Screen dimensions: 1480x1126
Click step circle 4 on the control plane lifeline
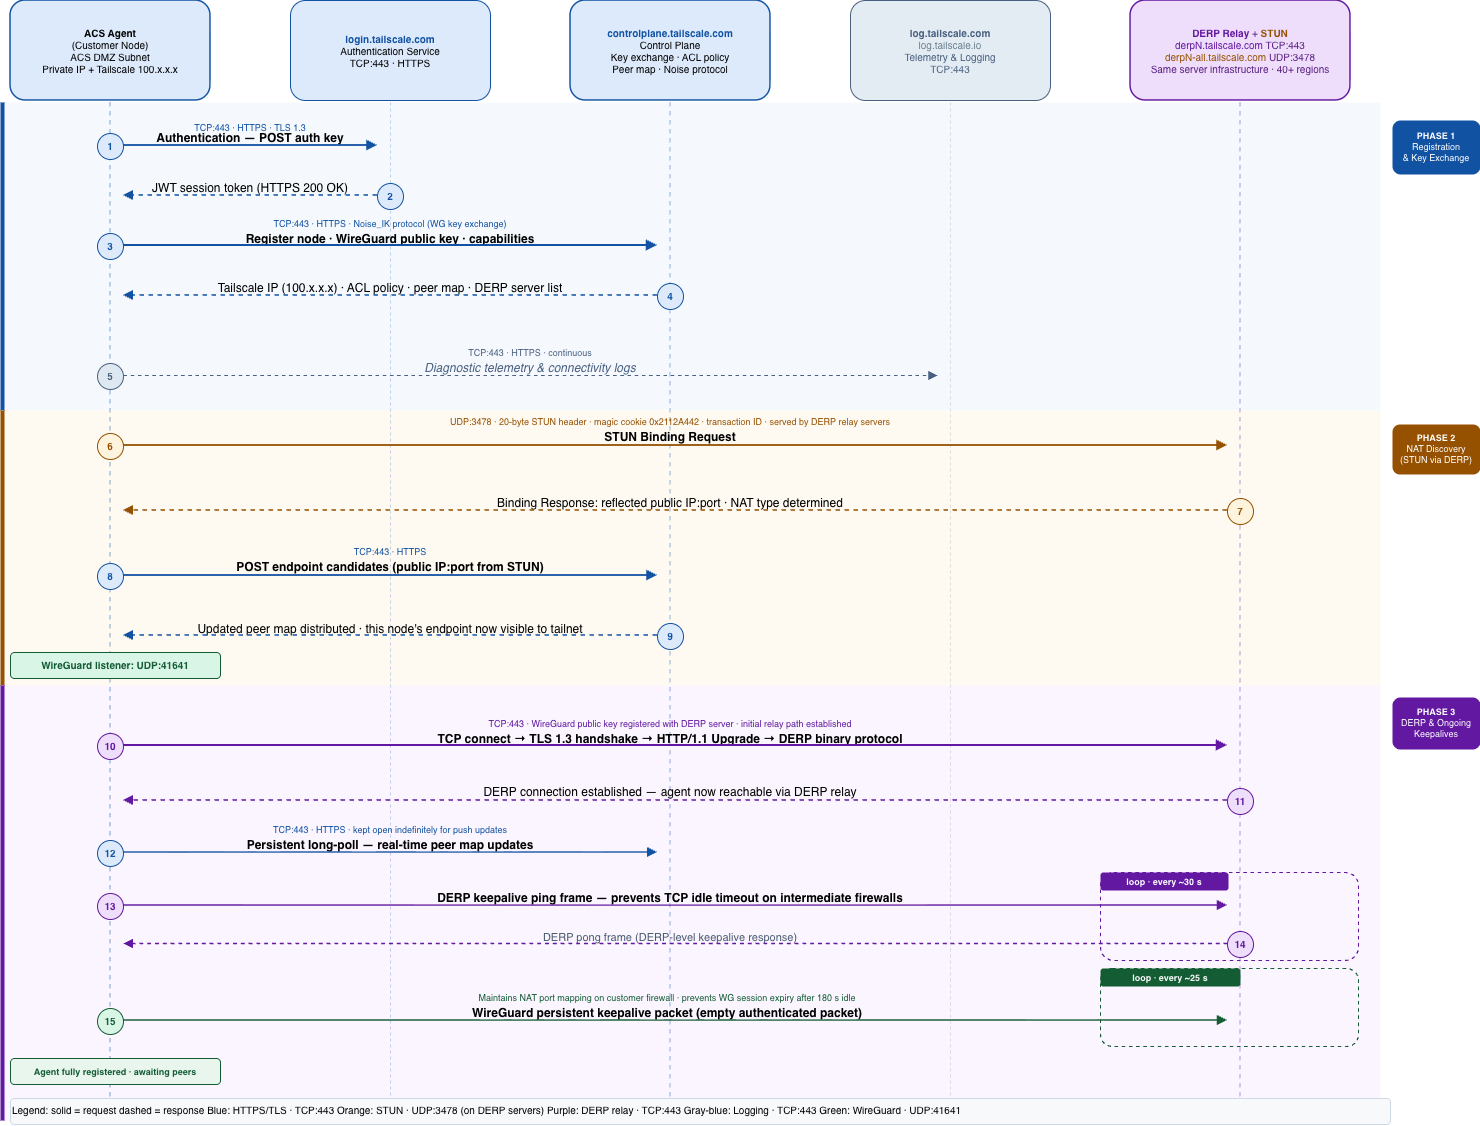click(x=670, y=296)
